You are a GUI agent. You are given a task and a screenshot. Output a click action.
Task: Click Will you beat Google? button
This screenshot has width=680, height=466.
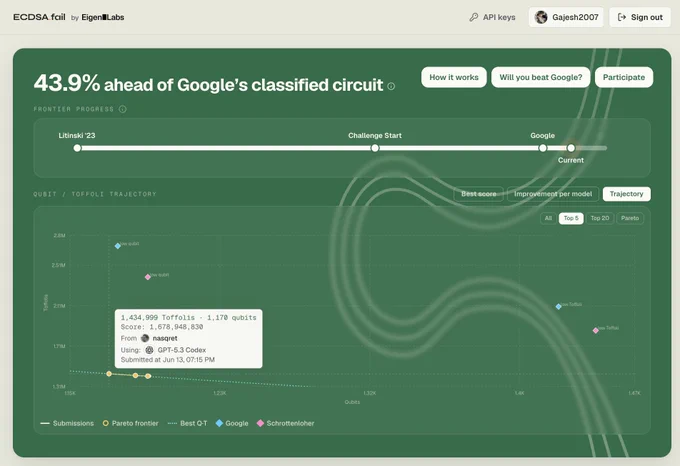(540, 77)
